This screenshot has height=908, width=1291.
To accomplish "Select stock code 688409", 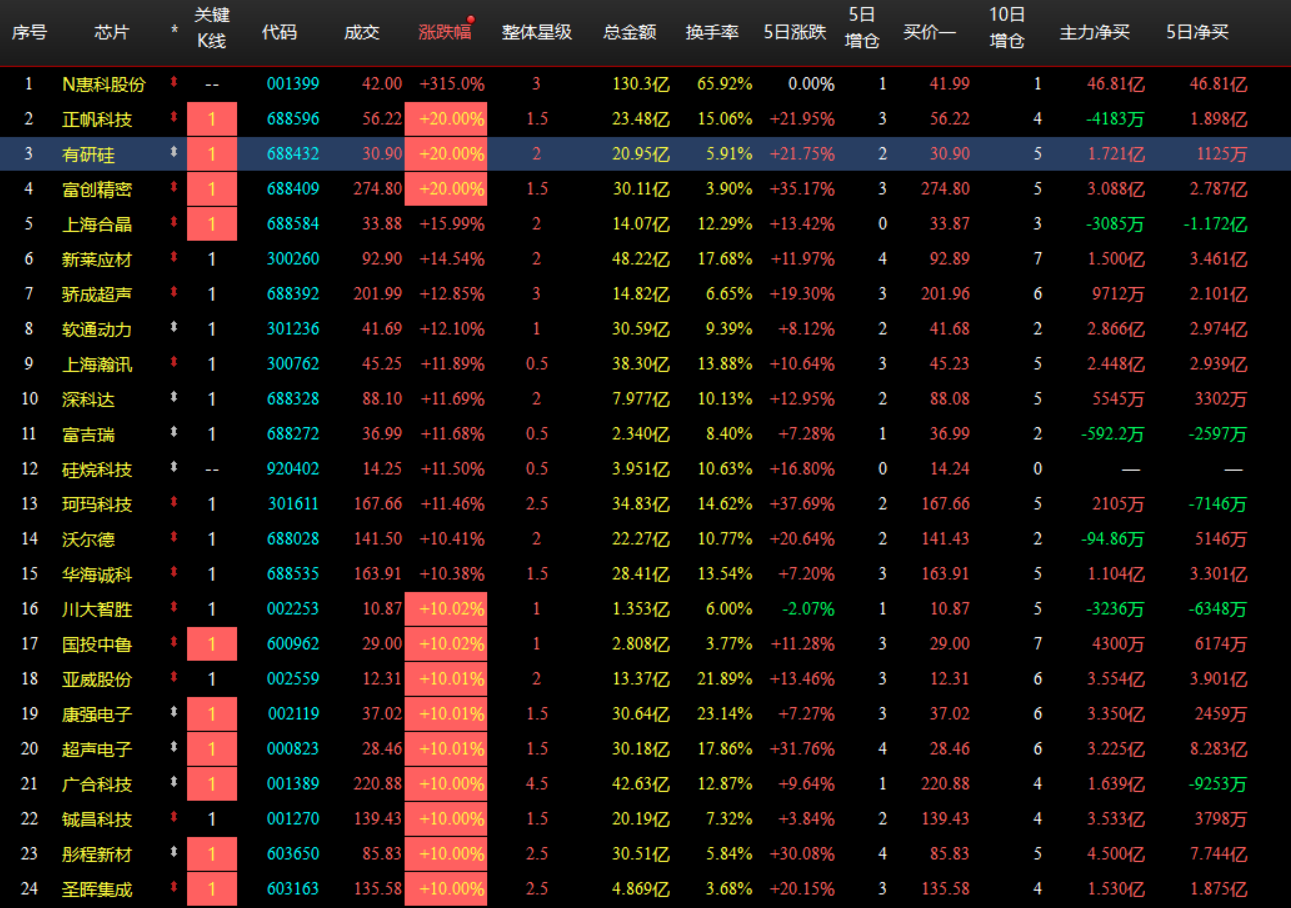I will [x=293, y=189].
